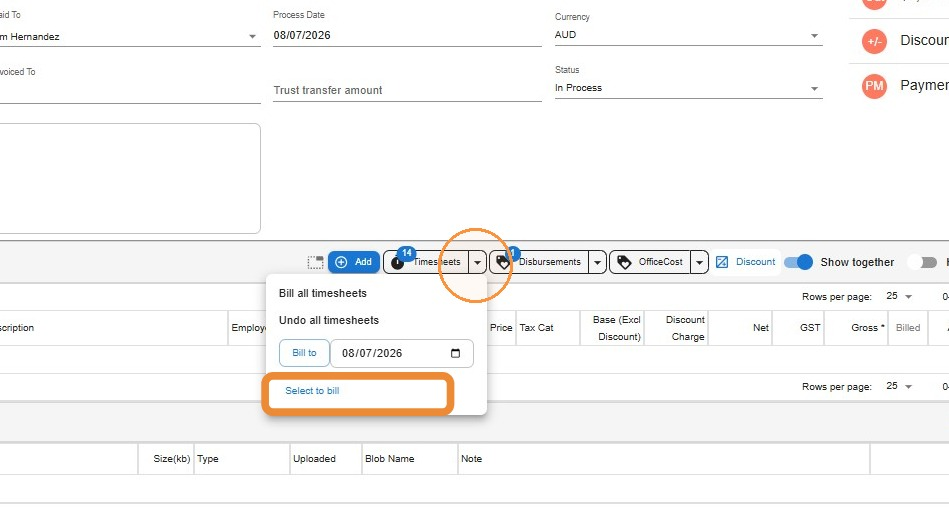Click the Bill to button
The height and width of the screenshot is (529, 949).
pyautogui.click(x=304, y=353)
